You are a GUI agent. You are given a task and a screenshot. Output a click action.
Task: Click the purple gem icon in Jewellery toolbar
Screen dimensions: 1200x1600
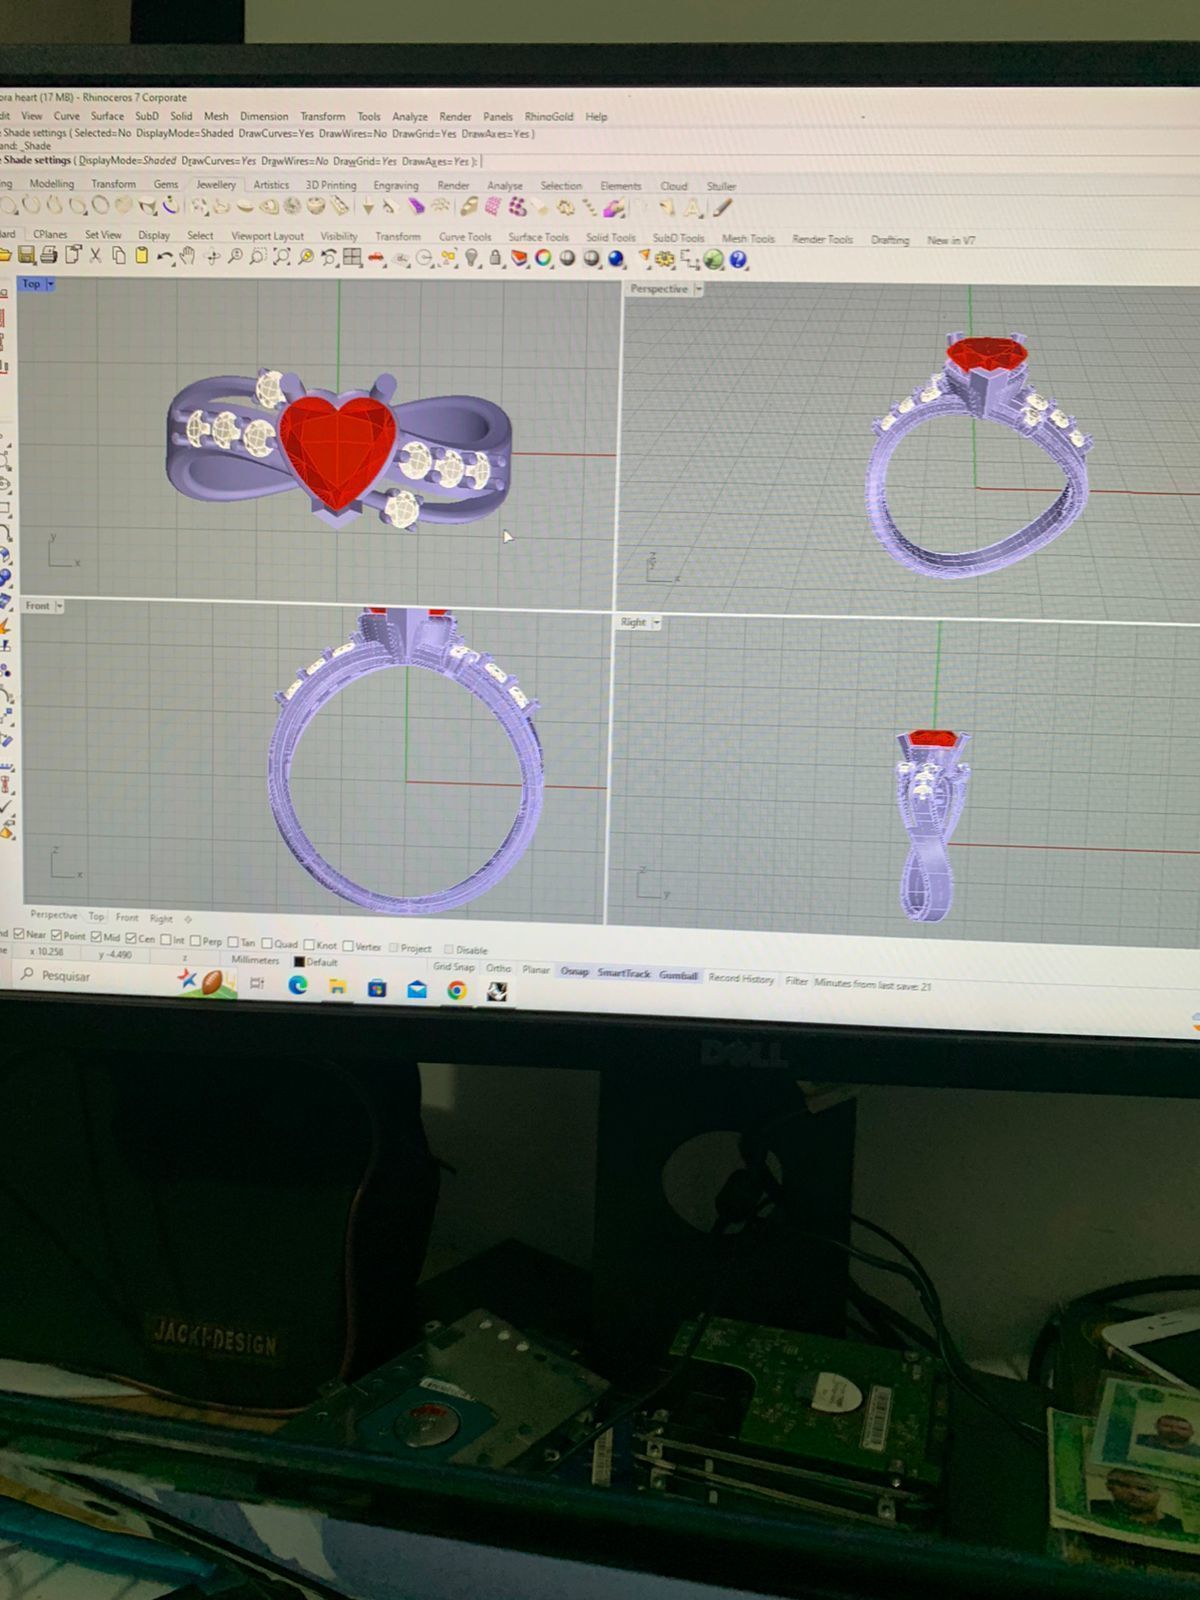coord(415,207)
